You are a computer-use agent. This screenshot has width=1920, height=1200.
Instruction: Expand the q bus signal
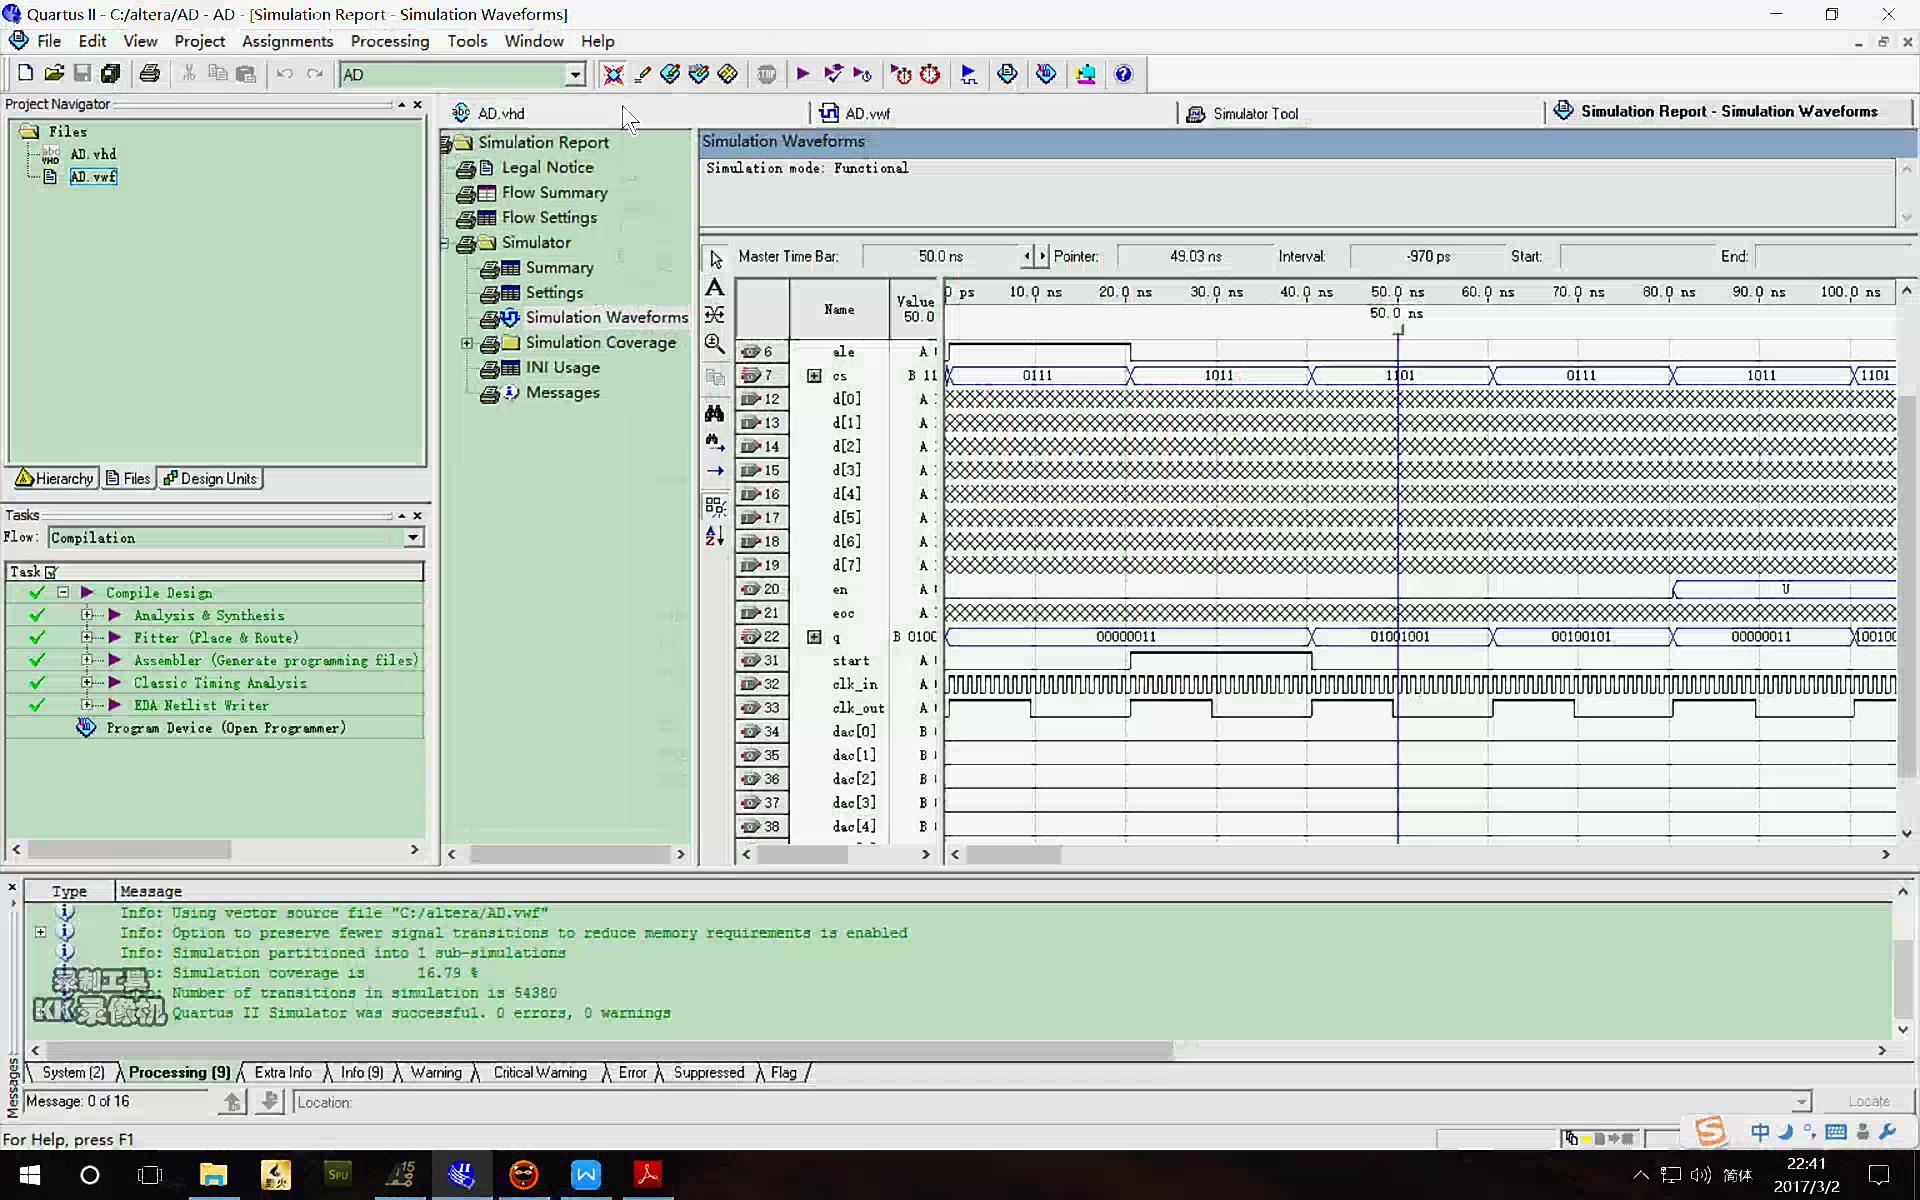(x=814, y=637)
